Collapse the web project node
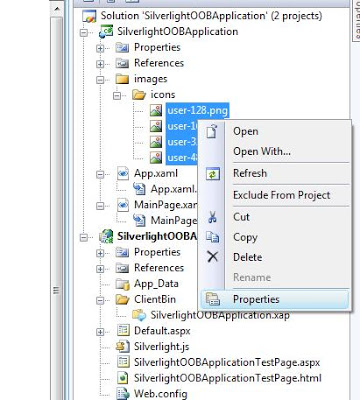The height and width of the screenshot is (400, 360). click(83, 237)
